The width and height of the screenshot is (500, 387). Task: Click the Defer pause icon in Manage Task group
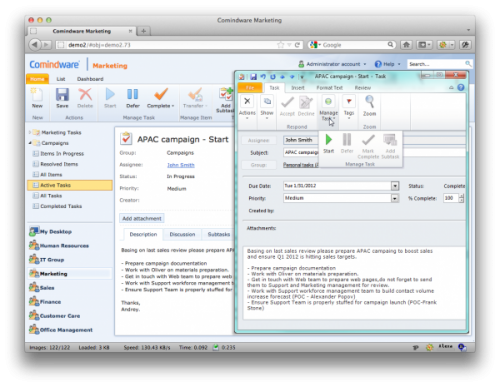[133, 94]
